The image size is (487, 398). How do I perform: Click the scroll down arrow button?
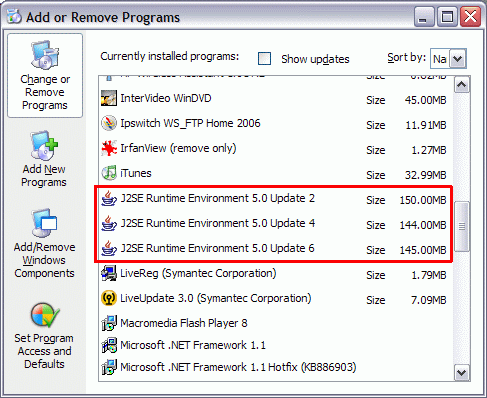point(462,372)
